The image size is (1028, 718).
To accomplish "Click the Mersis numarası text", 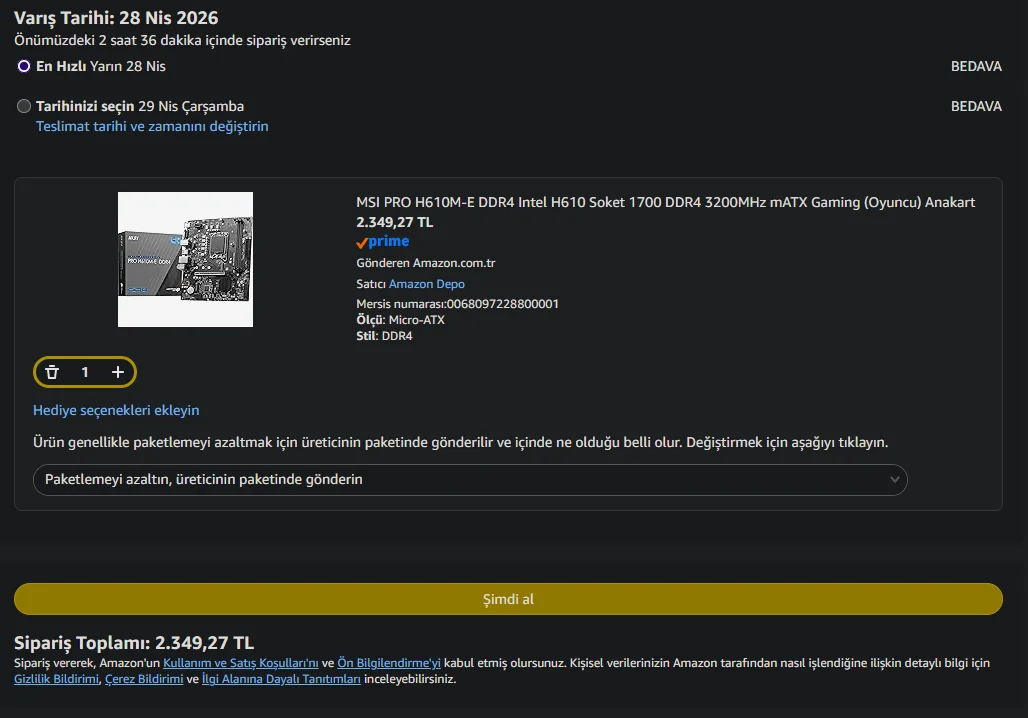I will point(458,304).
